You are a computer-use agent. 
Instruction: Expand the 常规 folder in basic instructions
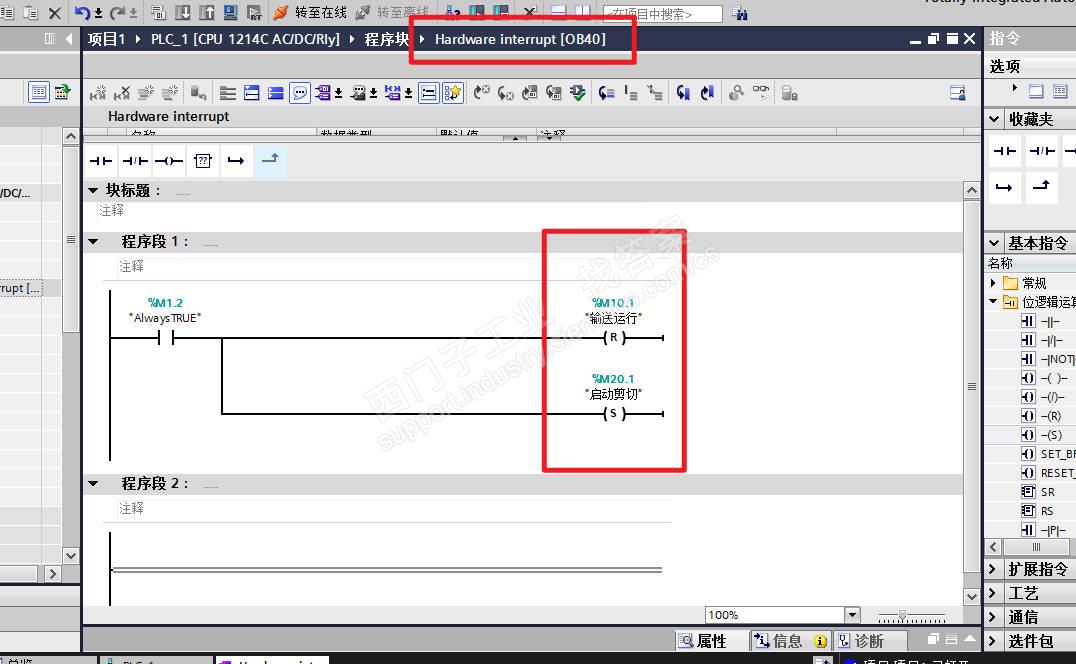(993, 283)
